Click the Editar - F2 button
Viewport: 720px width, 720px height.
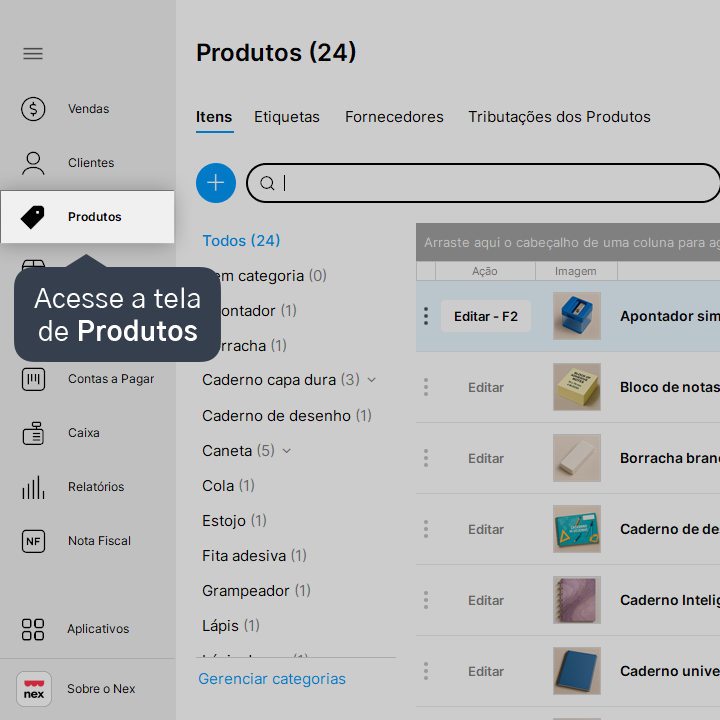(486, 316)
